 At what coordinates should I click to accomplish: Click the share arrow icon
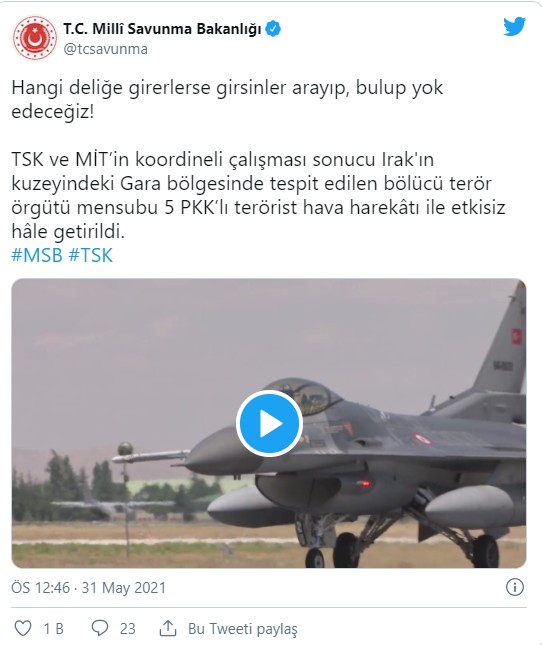pyautogui.click(x=168, y=628)
